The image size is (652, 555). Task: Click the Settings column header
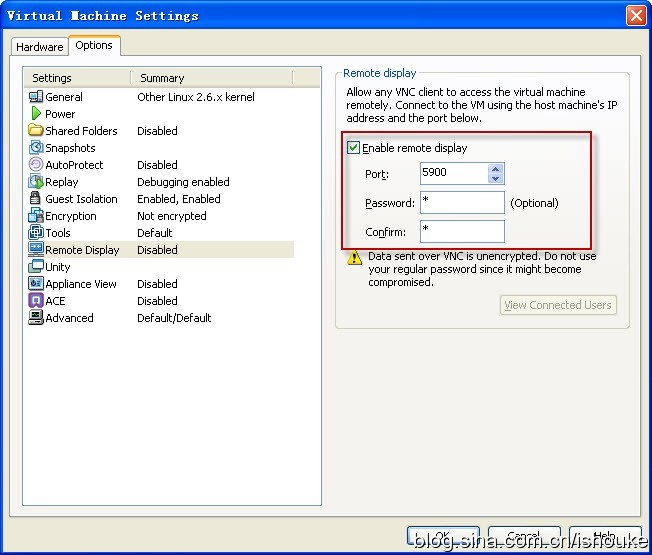(78, 78)
